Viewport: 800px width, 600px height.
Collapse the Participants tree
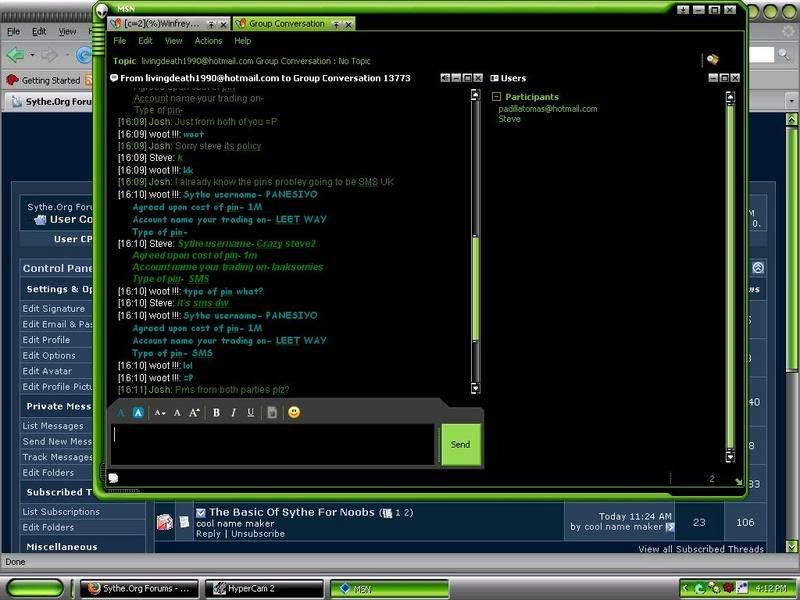(496, 96)
